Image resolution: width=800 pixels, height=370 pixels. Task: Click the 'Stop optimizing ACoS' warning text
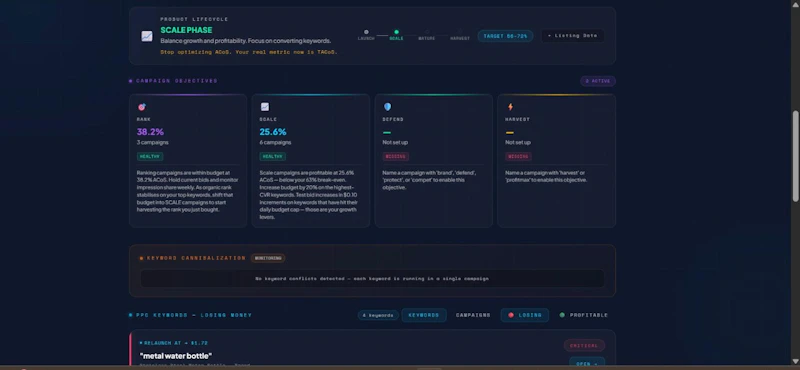(249, 52)
